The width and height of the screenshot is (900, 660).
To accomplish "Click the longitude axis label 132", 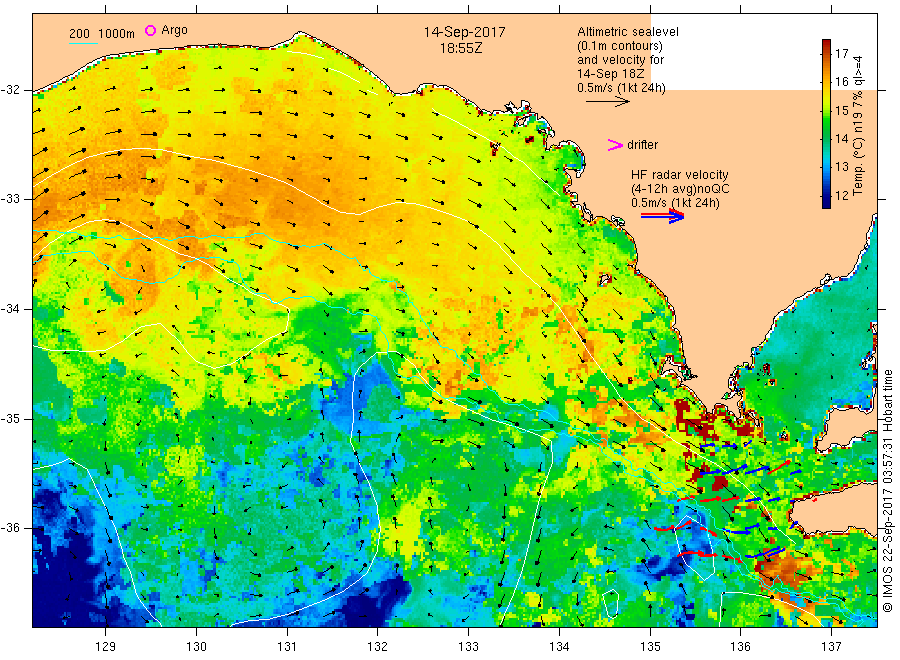I will click(378, 647).
